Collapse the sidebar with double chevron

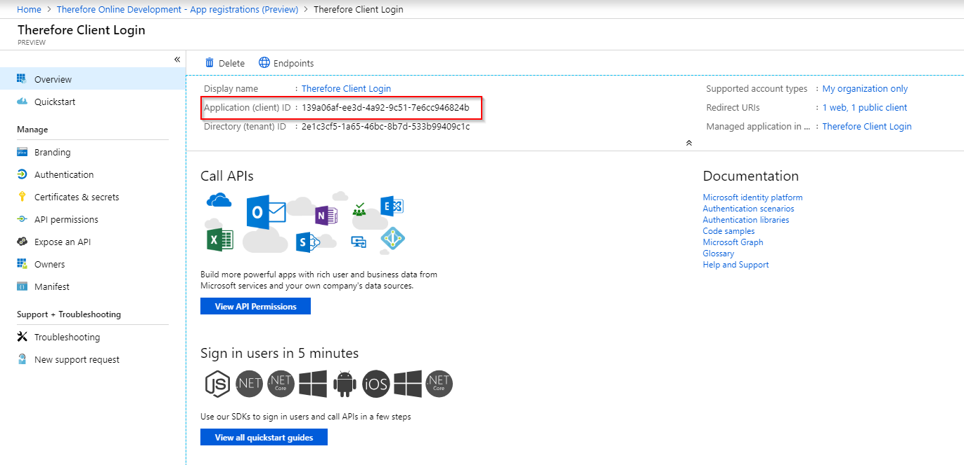[x=177, y=60]
